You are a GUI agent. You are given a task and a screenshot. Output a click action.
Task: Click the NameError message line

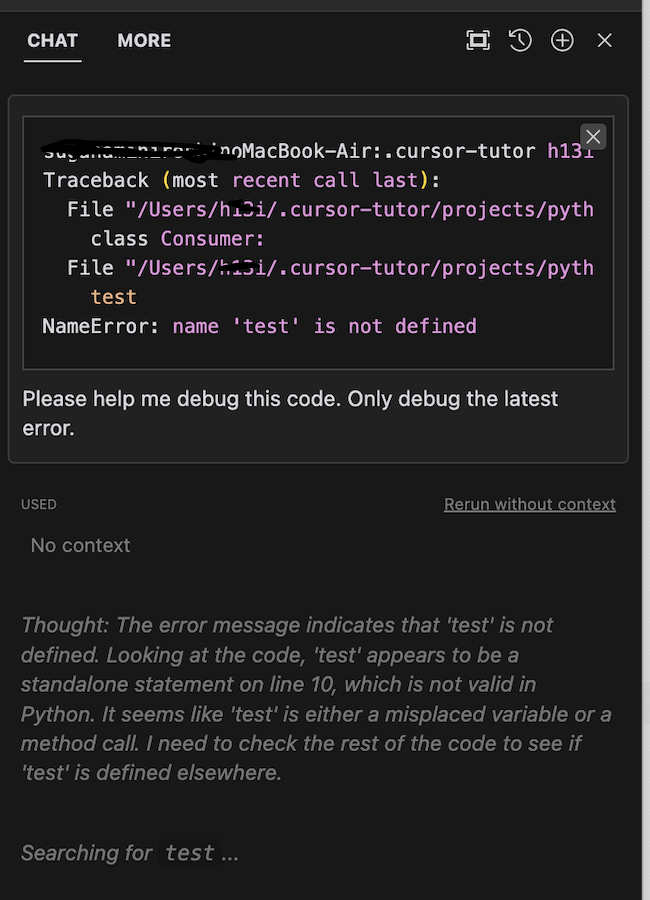point(260,326)
